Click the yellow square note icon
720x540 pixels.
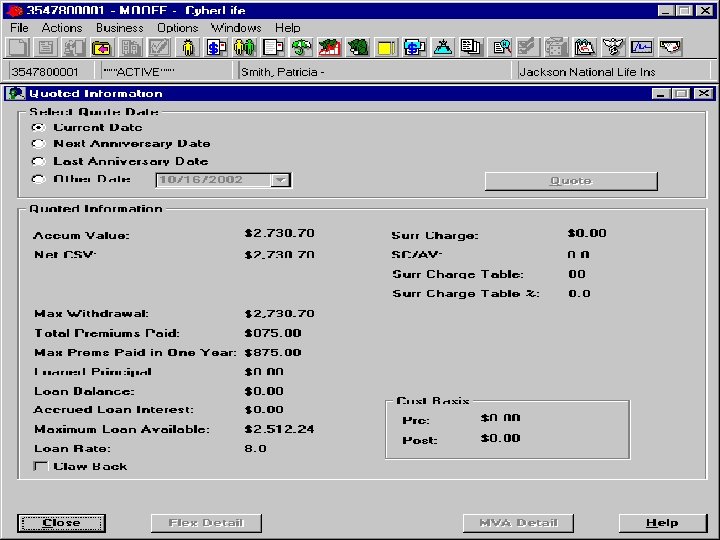point(386,48)
